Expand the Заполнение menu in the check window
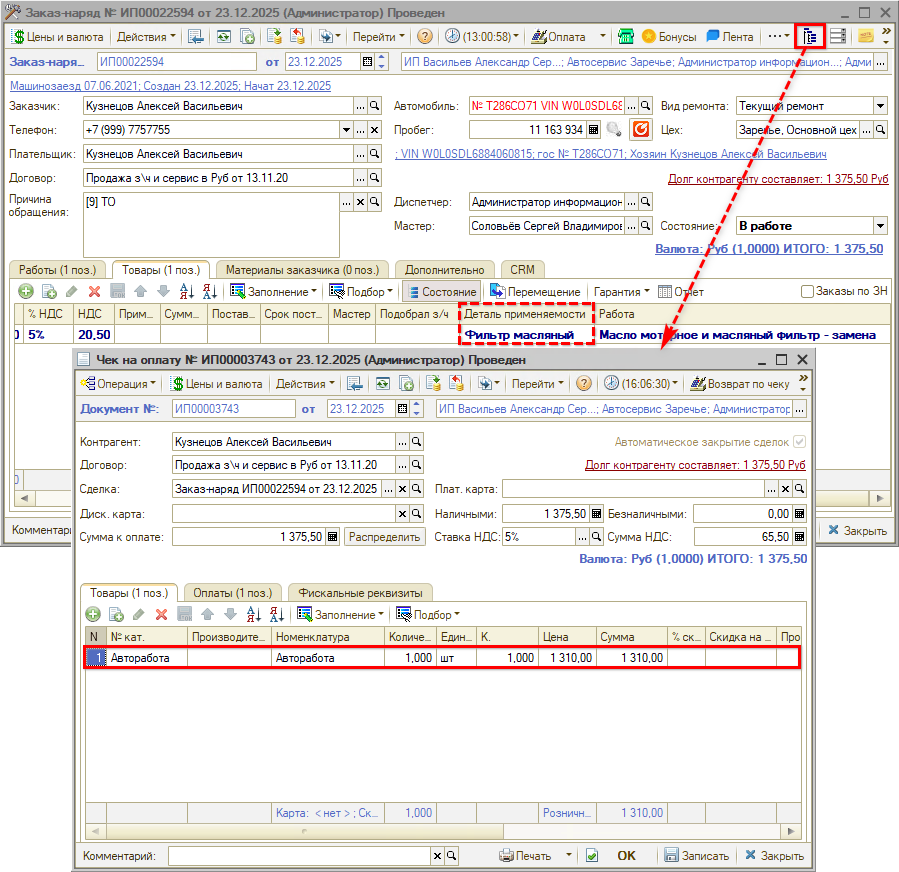The height and width of the screenshot is (872, 899). [341, 614]
